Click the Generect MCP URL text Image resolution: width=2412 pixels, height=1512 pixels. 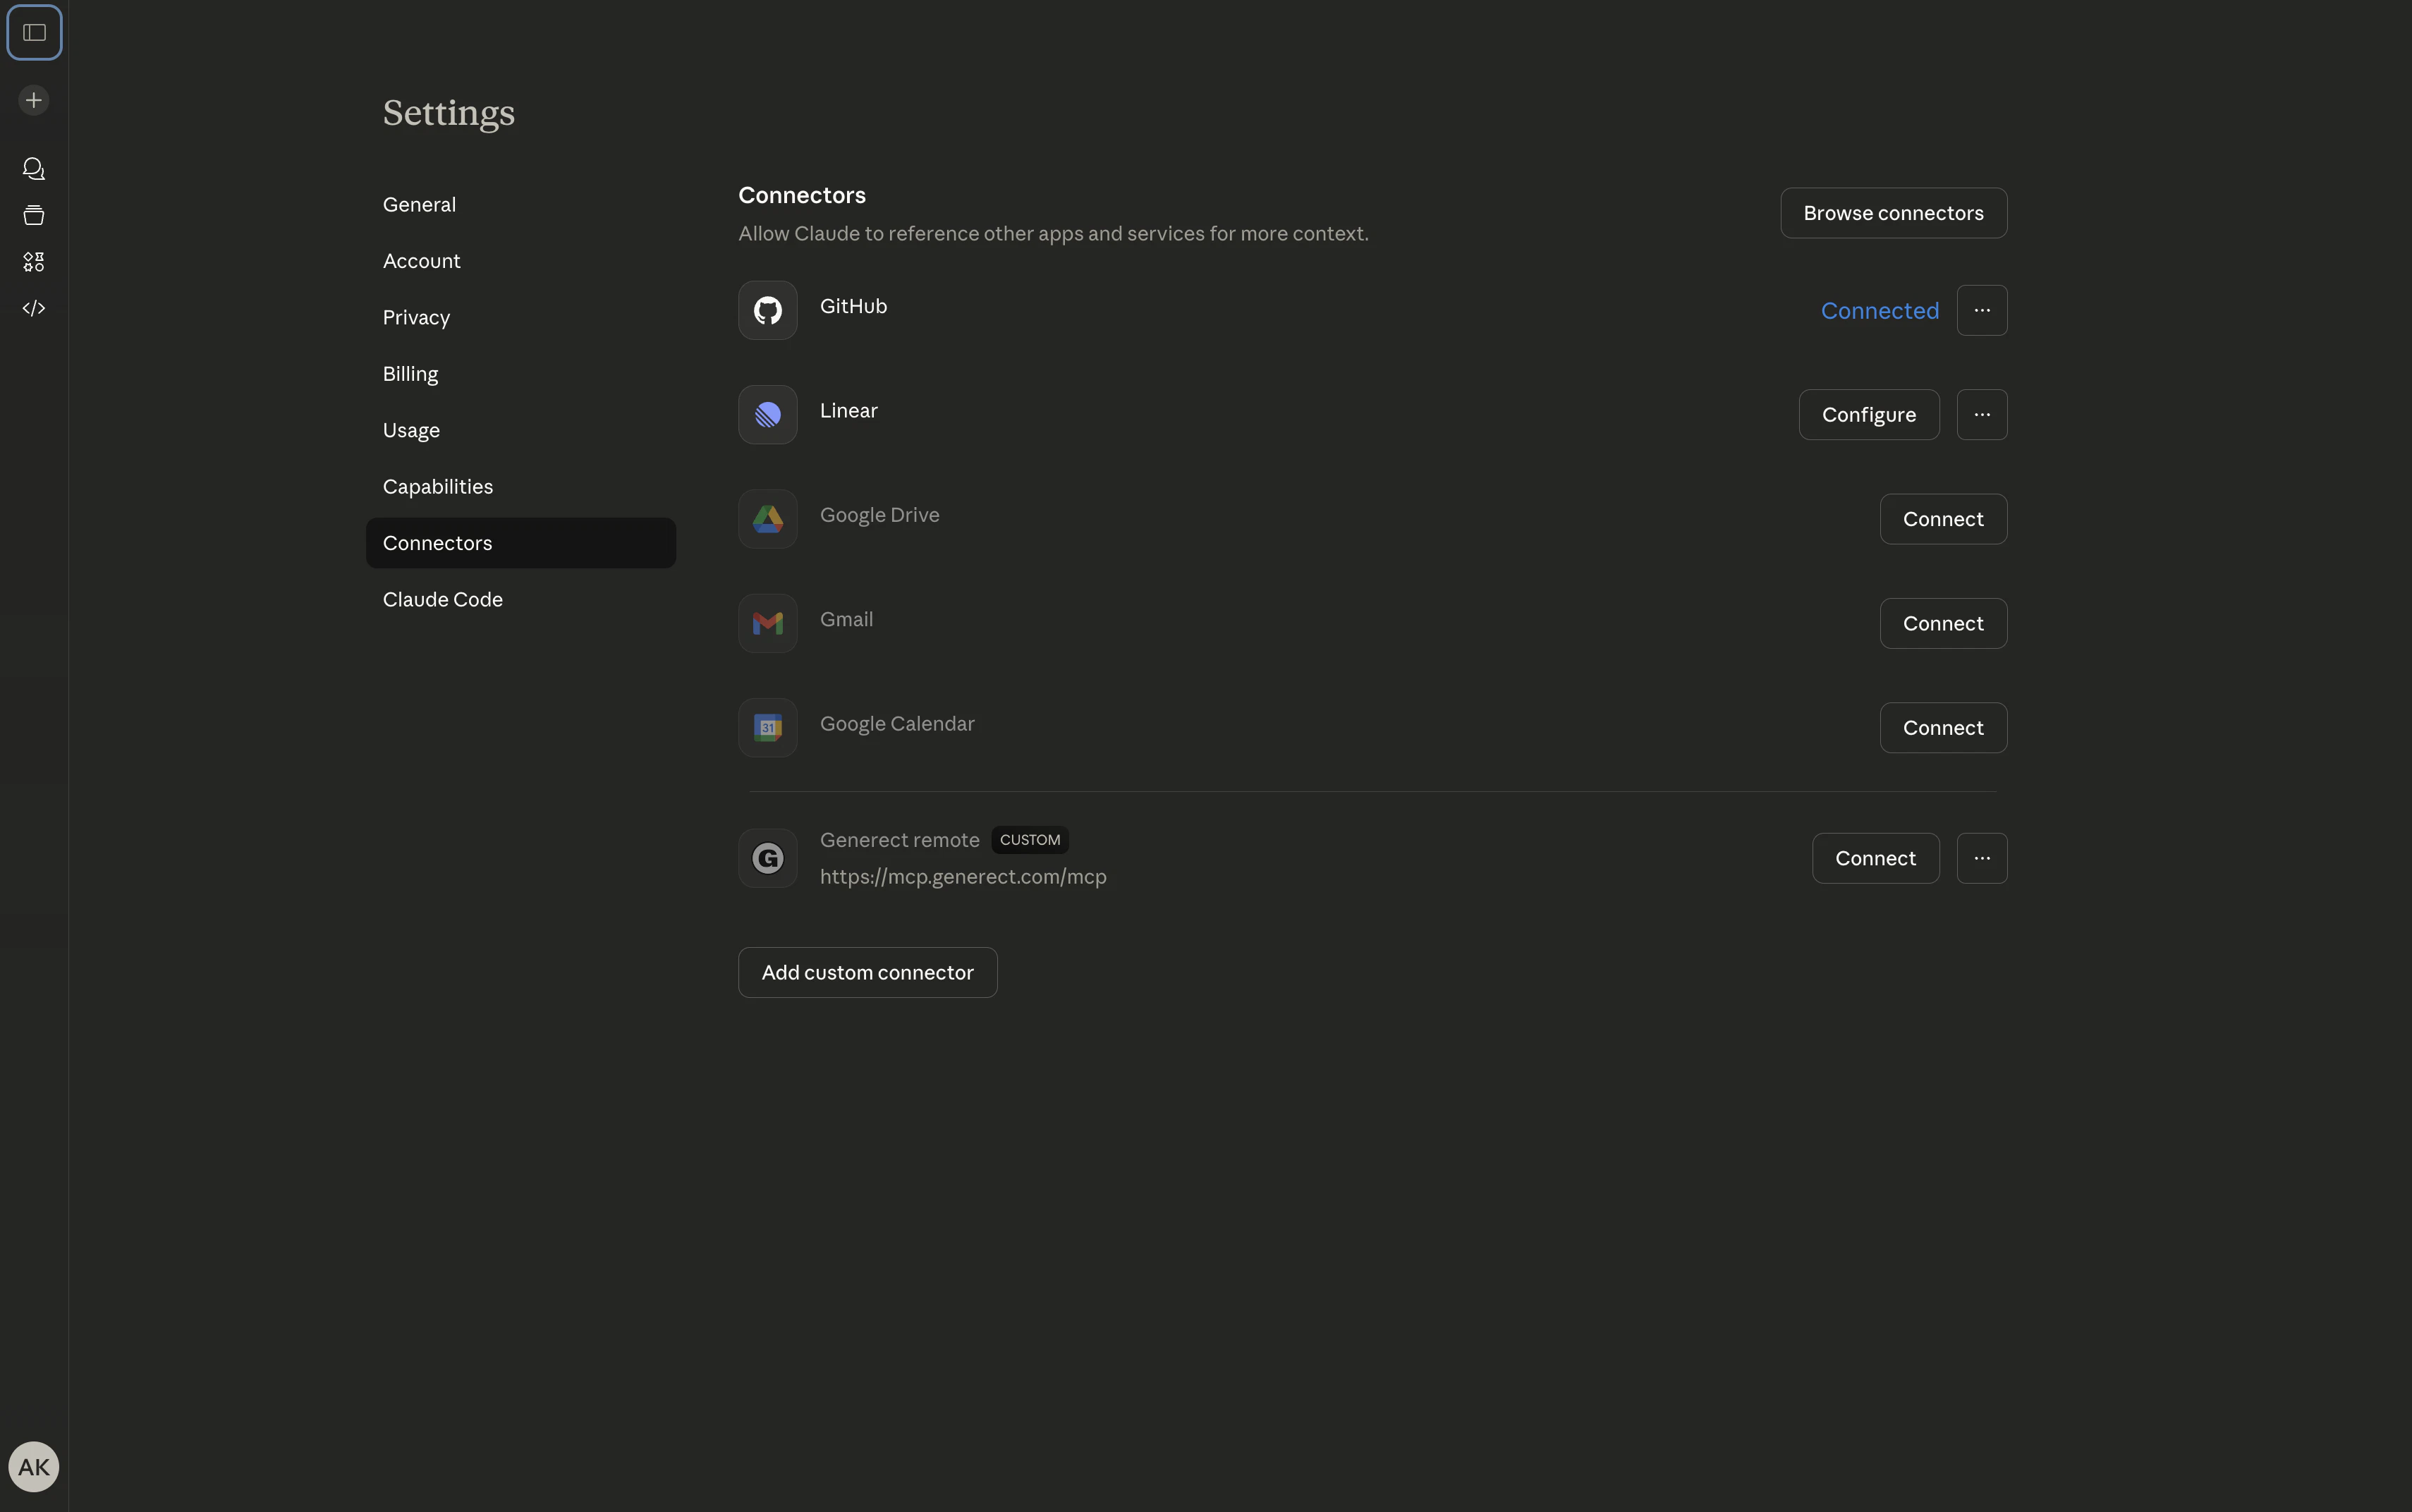tap(962, 877)
